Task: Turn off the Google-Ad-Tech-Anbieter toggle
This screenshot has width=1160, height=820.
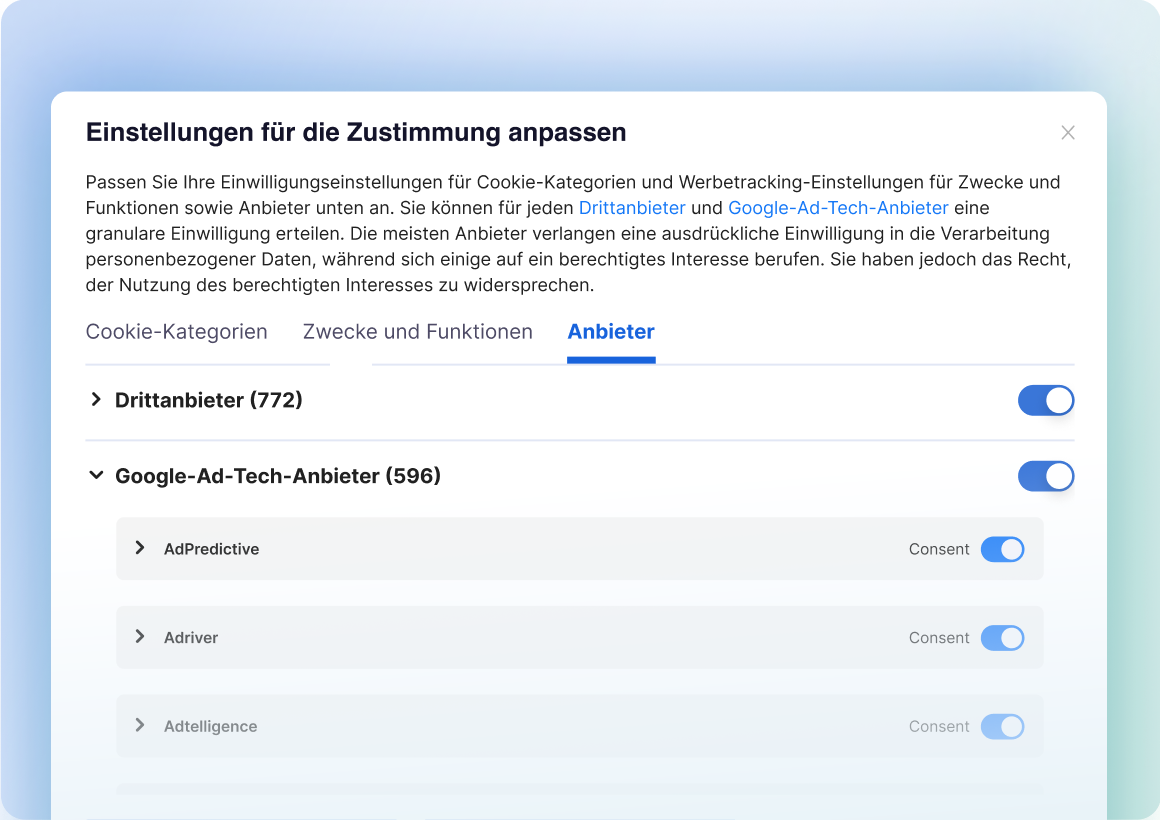Action: coord(1046,476)
